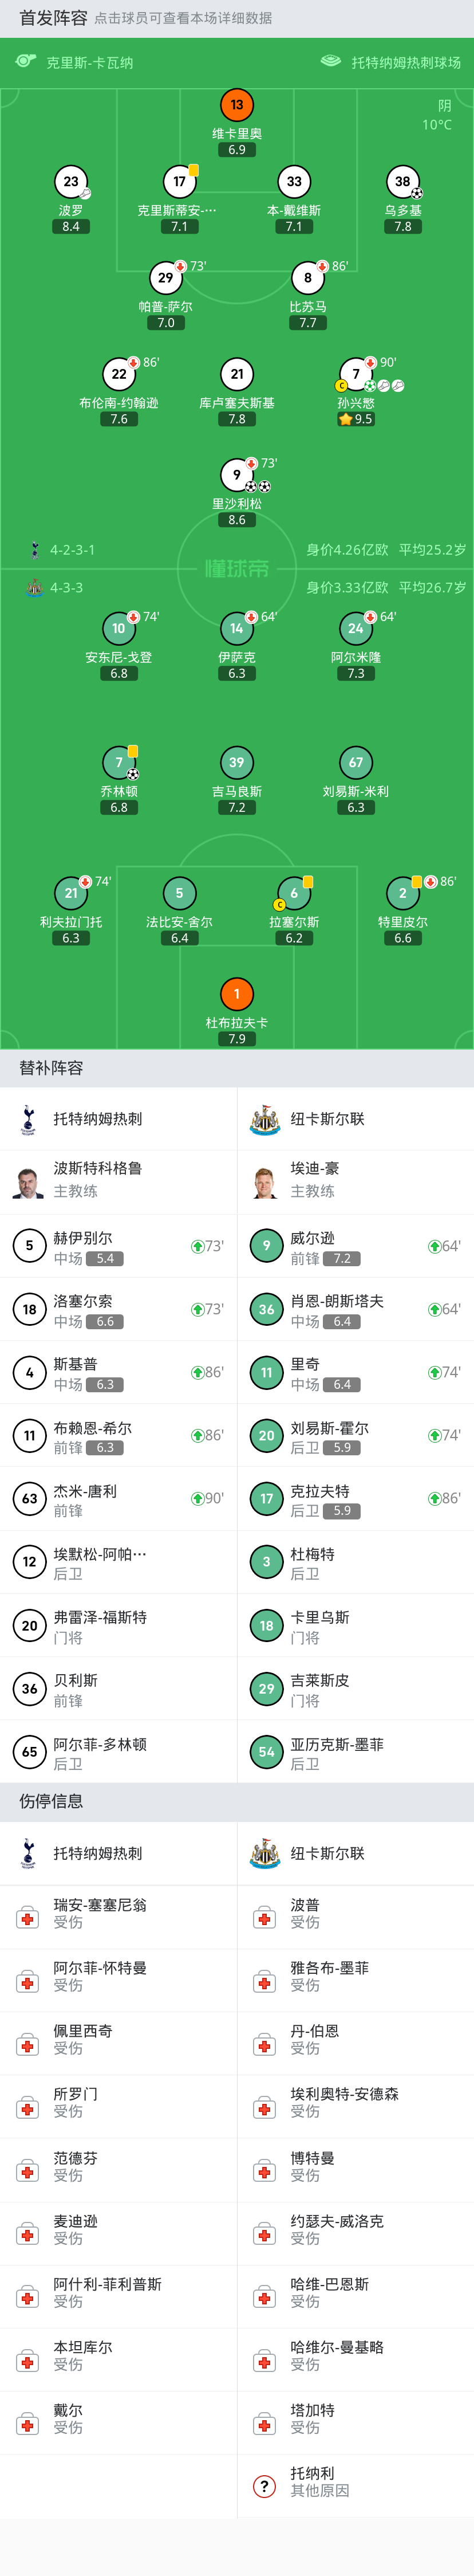Tap 乔林顿 number 7 yellow-card player
Viewport: 474px width, 2576px height.
[119, 762]
